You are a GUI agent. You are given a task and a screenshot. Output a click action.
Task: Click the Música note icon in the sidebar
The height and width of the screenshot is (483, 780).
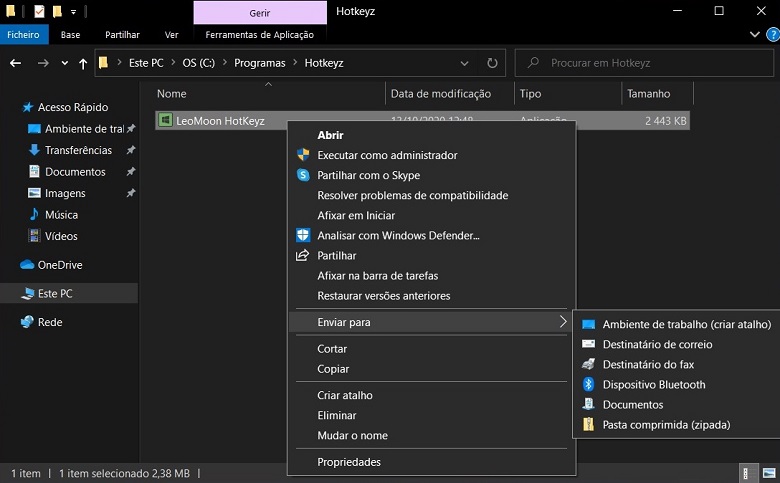tap(34, 214)
